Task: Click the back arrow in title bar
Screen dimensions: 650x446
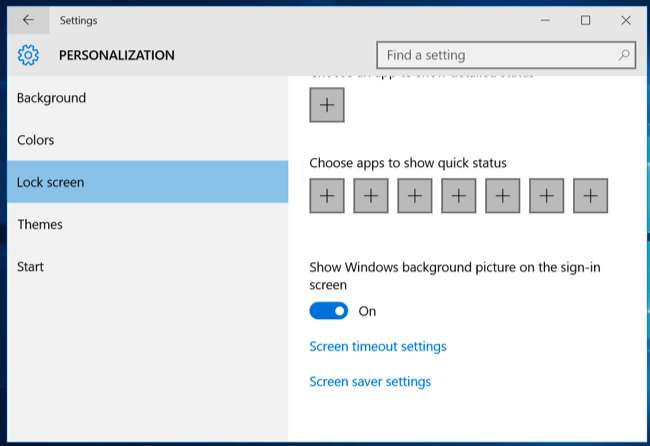Action: click(x=28, y=20)
